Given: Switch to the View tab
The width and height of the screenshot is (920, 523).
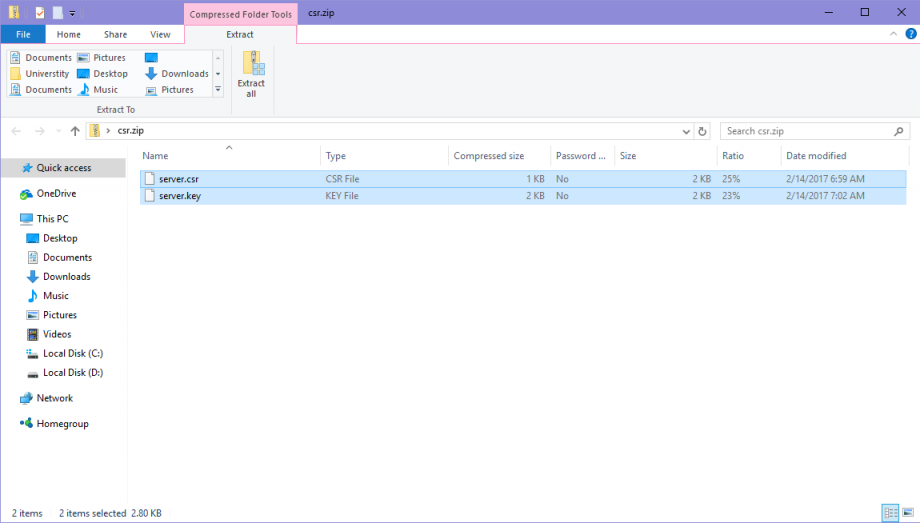Looking at the screenshot, I should click(160, 34).
